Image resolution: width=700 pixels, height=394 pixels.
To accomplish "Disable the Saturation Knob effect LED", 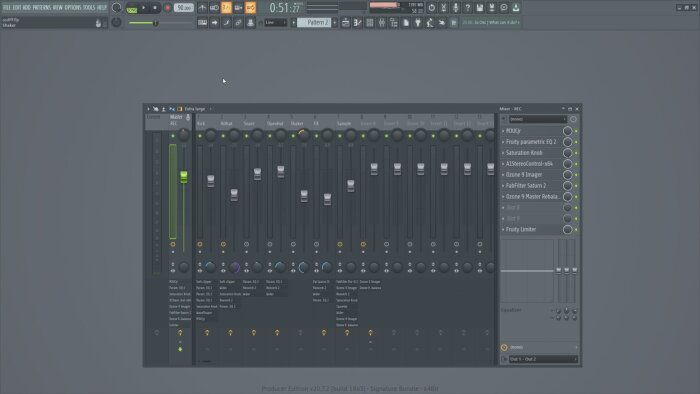I will (x=576, y=153).
